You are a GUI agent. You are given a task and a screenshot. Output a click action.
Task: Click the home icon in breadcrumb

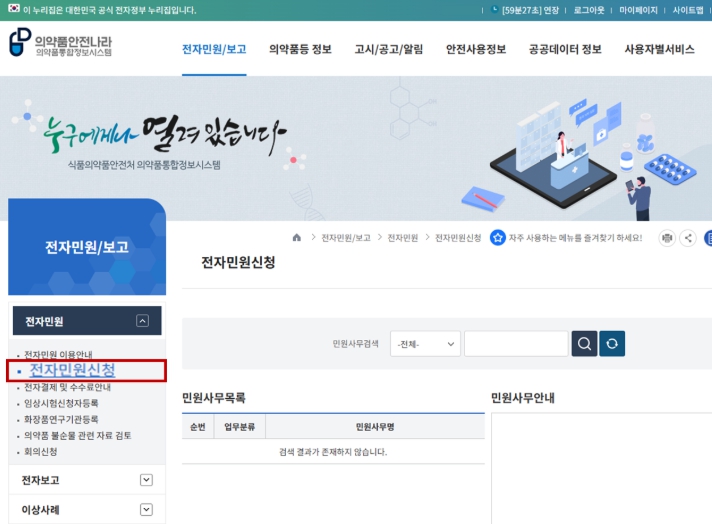pos(296,238)
